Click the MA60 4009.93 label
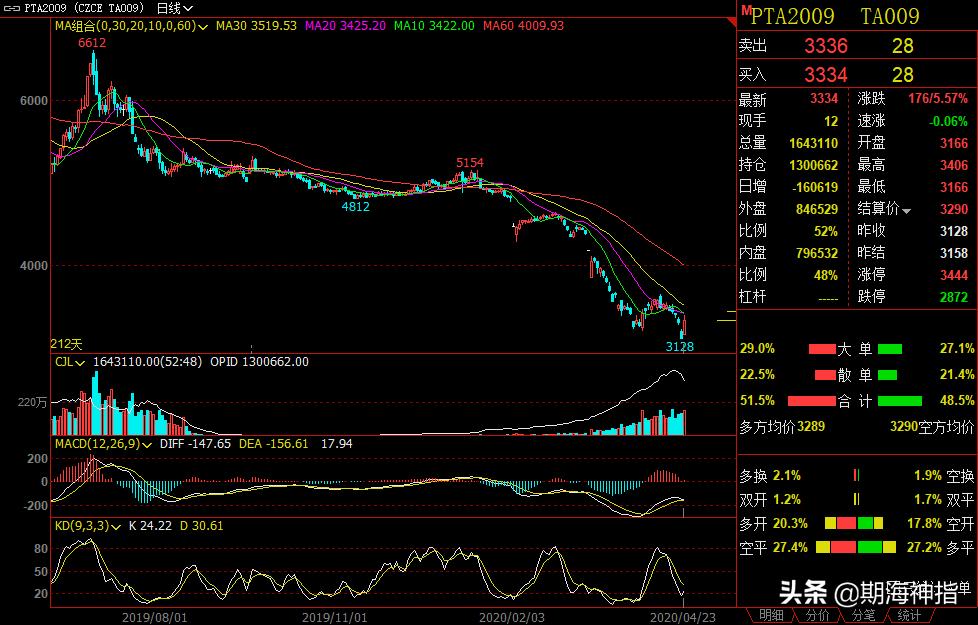Viewport: 978px width, 625px height. [523, 26]
